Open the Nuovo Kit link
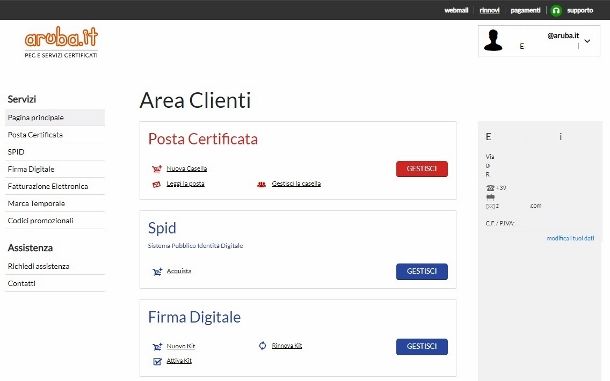 click(x=181, y=346)
